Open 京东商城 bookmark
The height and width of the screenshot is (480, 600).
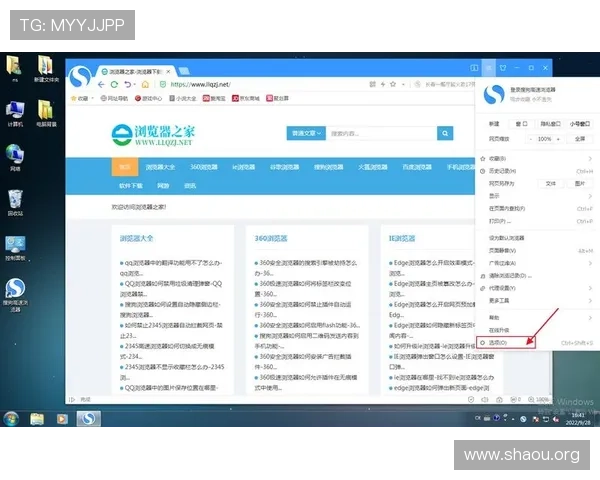pyautogui.click(x=246, y=98)
